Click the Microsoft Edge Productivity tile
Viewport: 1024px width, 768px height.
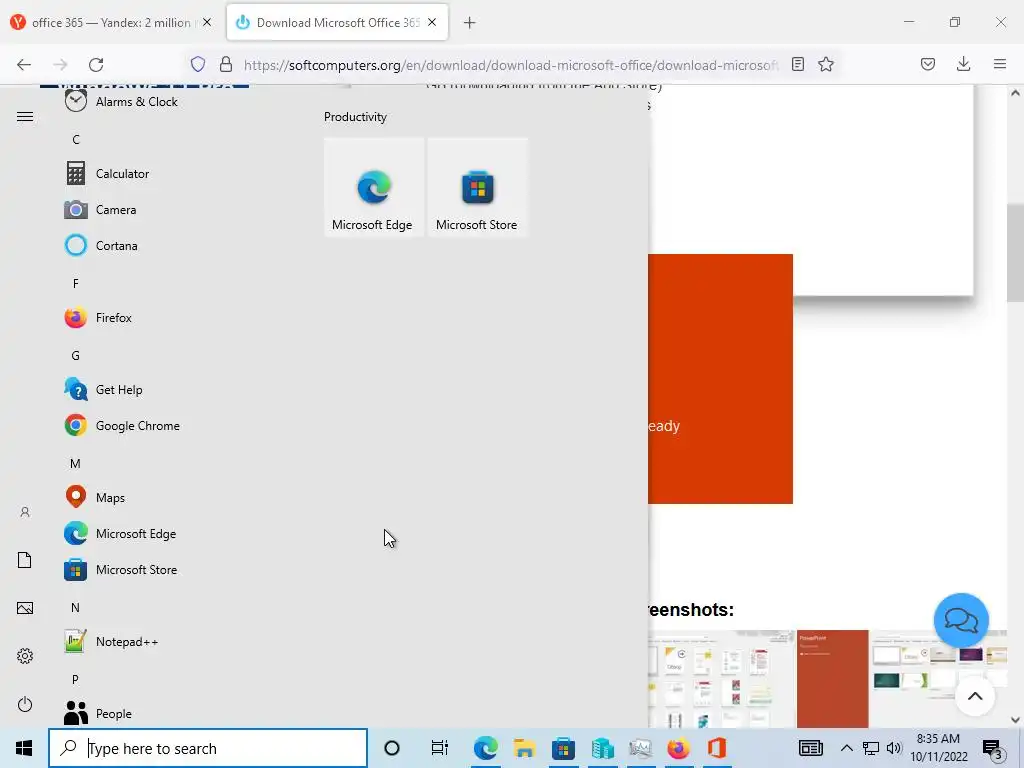tap(374, 187)
